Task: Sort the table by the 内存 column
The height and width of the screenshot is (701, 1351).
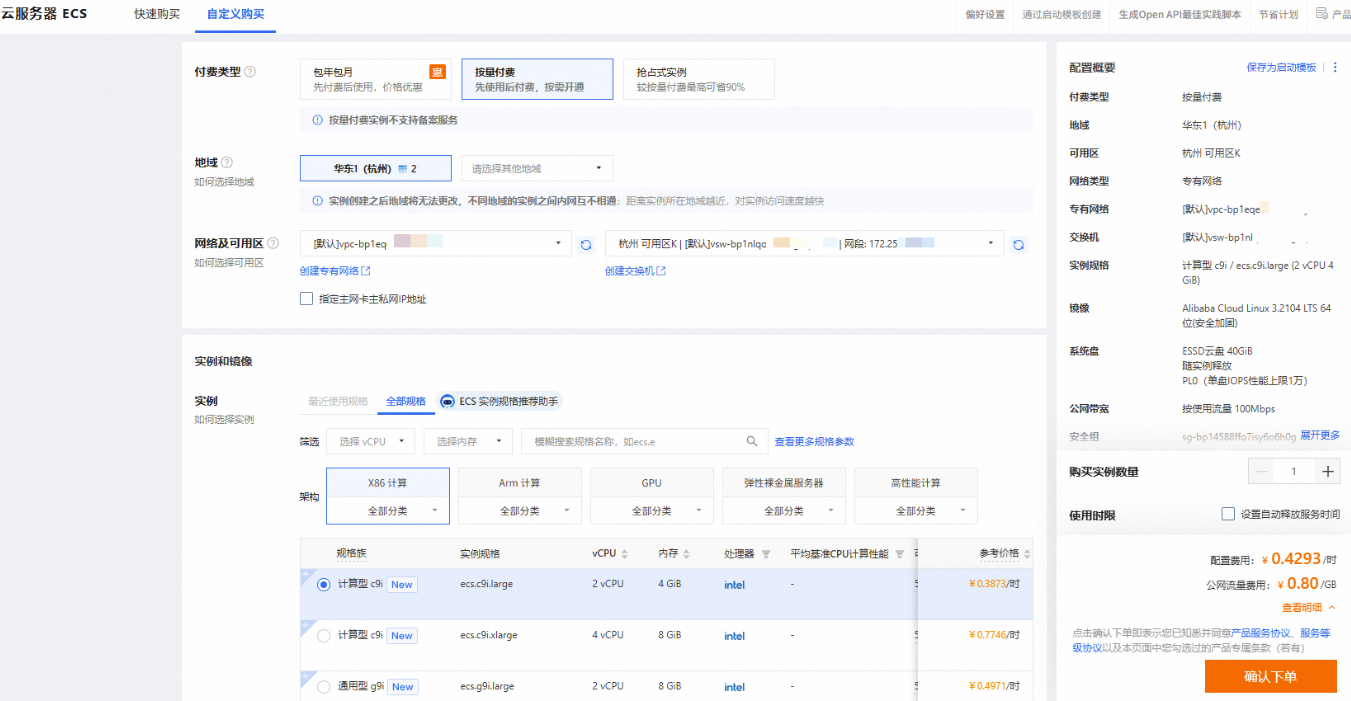Action: click(x=687, y=554)
